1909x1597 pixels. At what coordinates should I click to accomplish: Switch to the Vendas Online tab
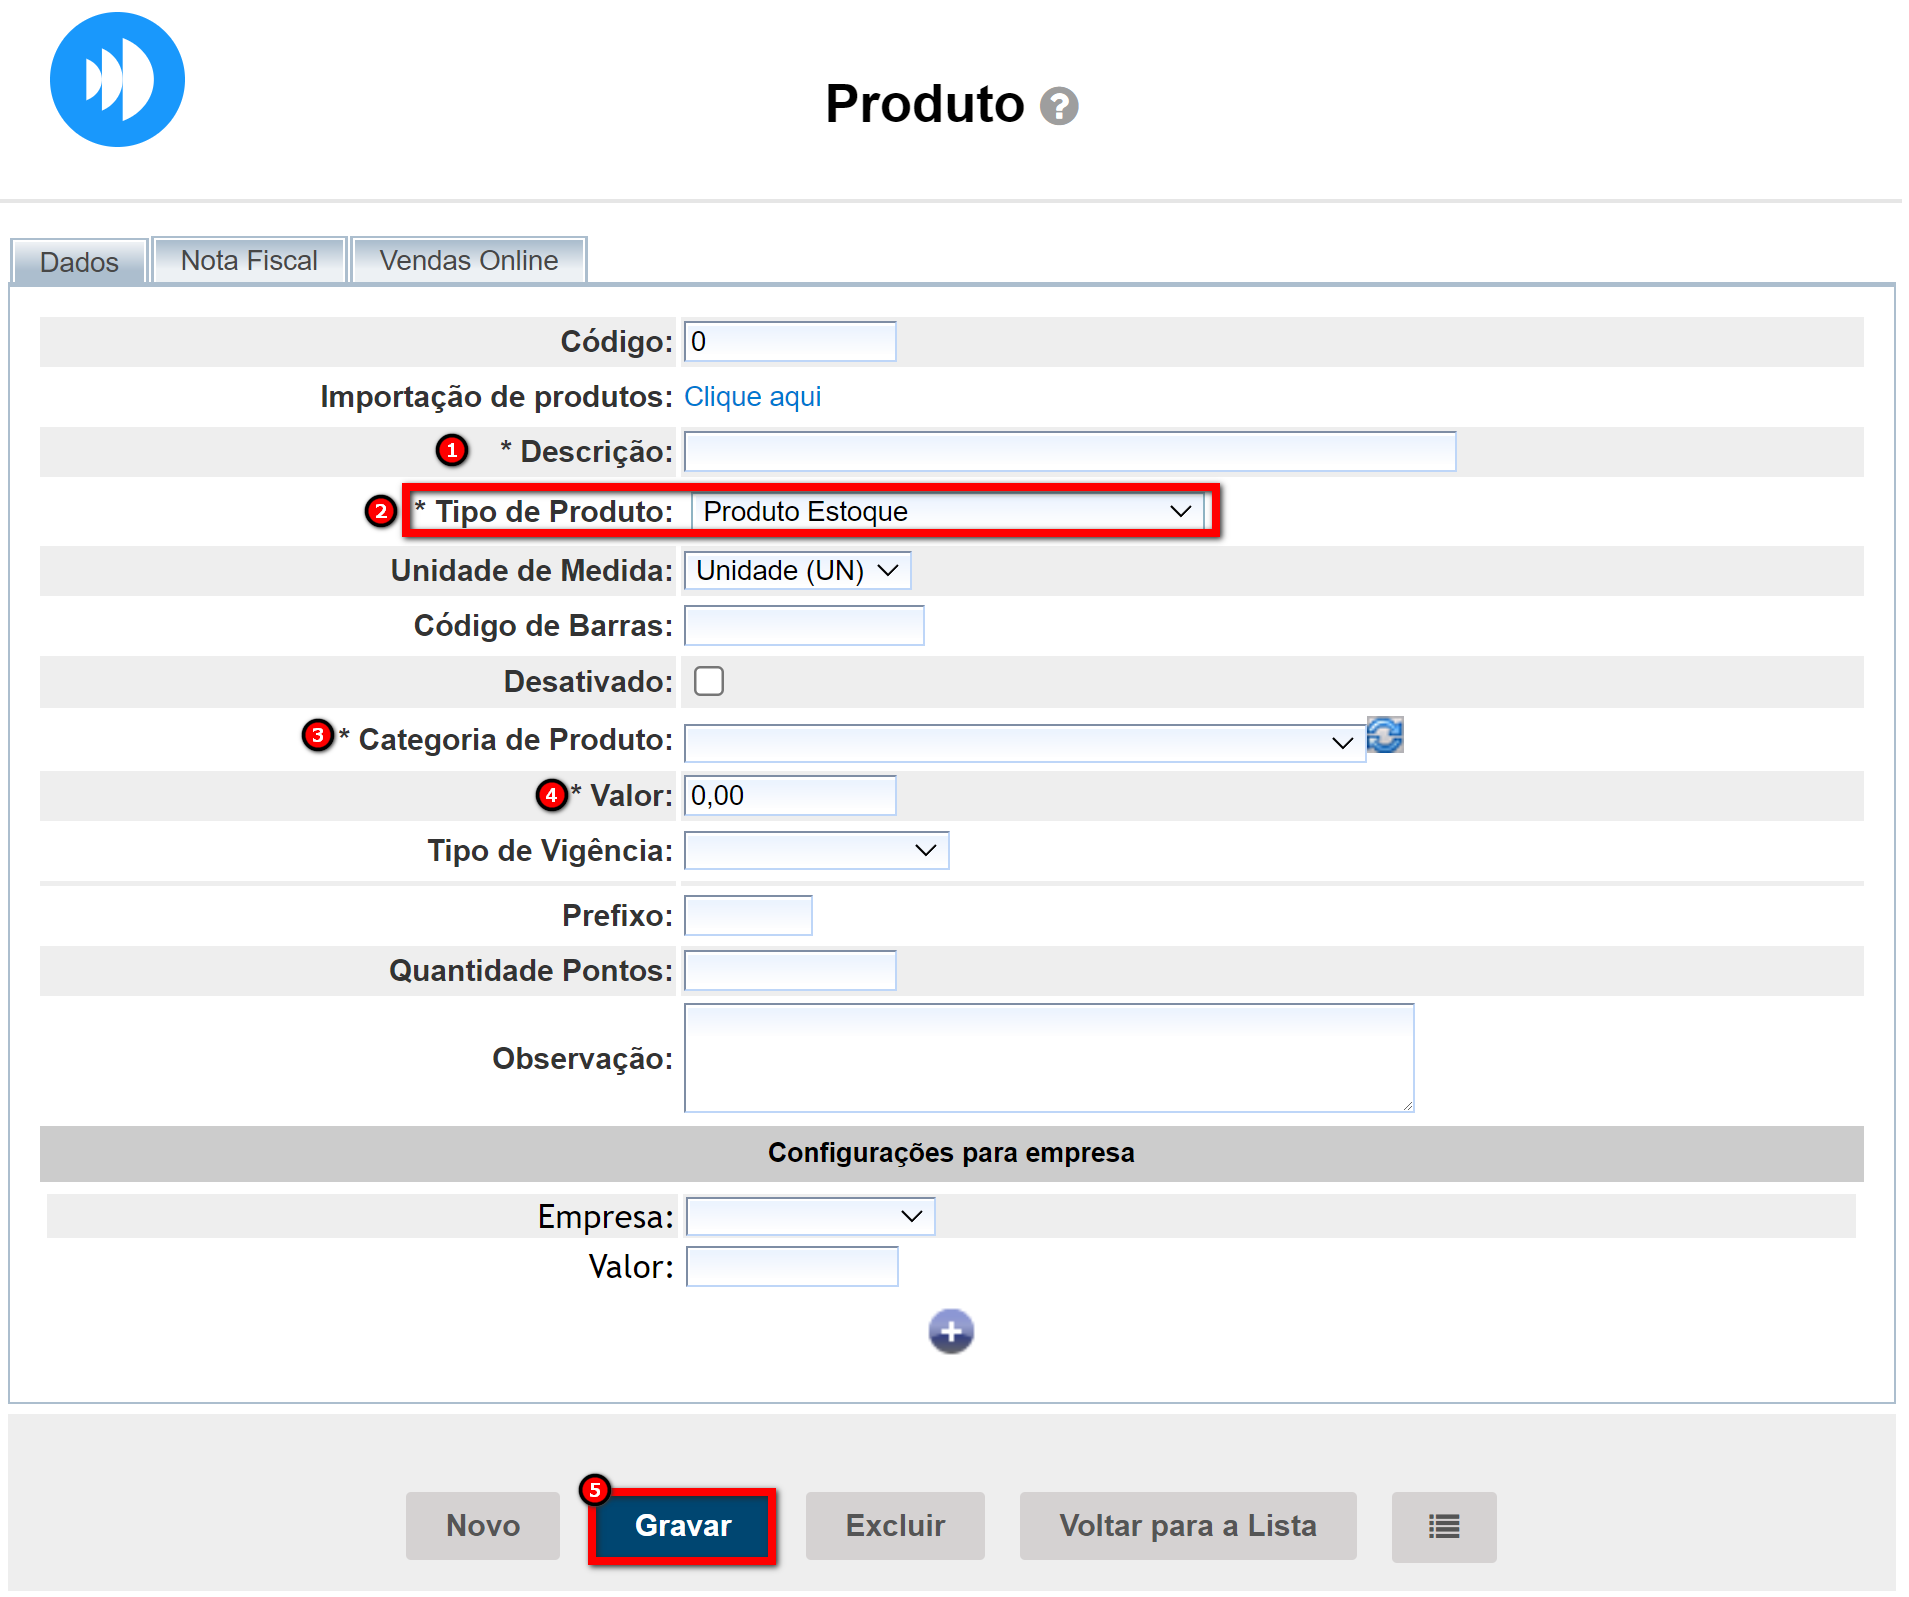pos(468,261)
